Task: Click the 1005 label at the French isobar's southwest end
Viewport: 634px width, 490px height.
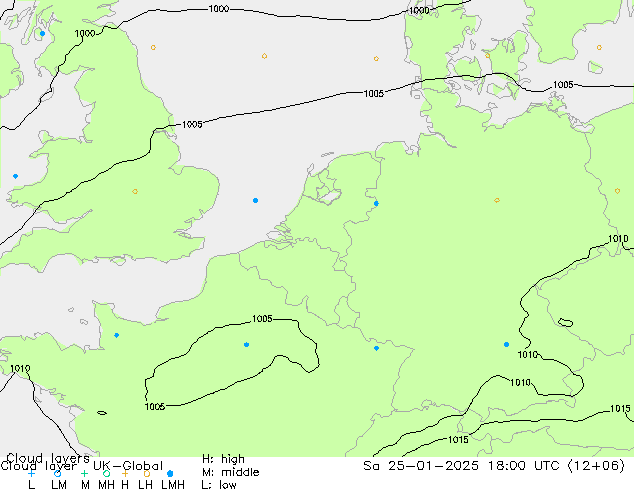Action: 155,406
